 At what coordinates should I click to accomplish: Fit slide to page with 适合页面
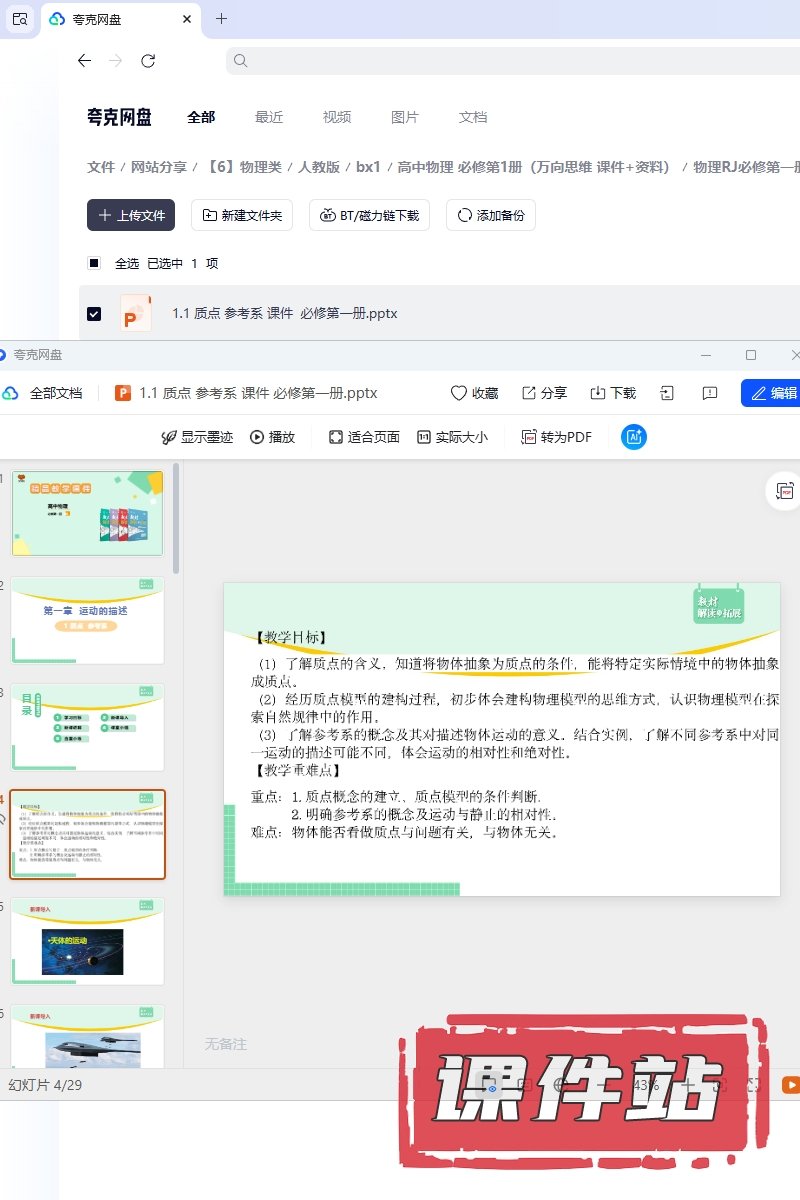point(364,437)
